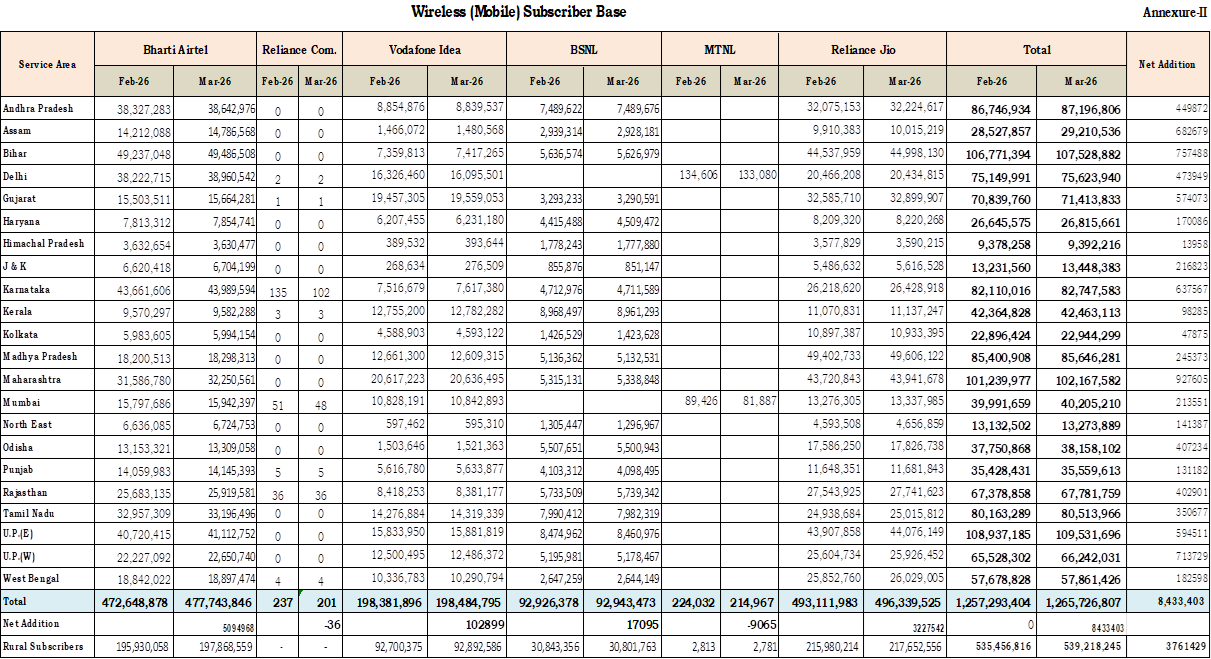Select overall net addition total 8,433,403
Viewport: 1211px width, 659px height.
click(x=1167, y=603)
